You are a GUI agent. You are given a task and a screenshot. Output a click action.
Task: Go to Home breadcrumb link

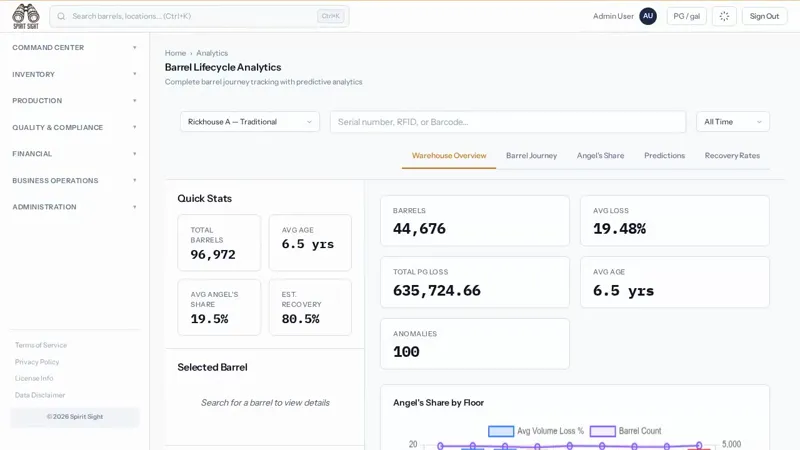coord(176,53)
